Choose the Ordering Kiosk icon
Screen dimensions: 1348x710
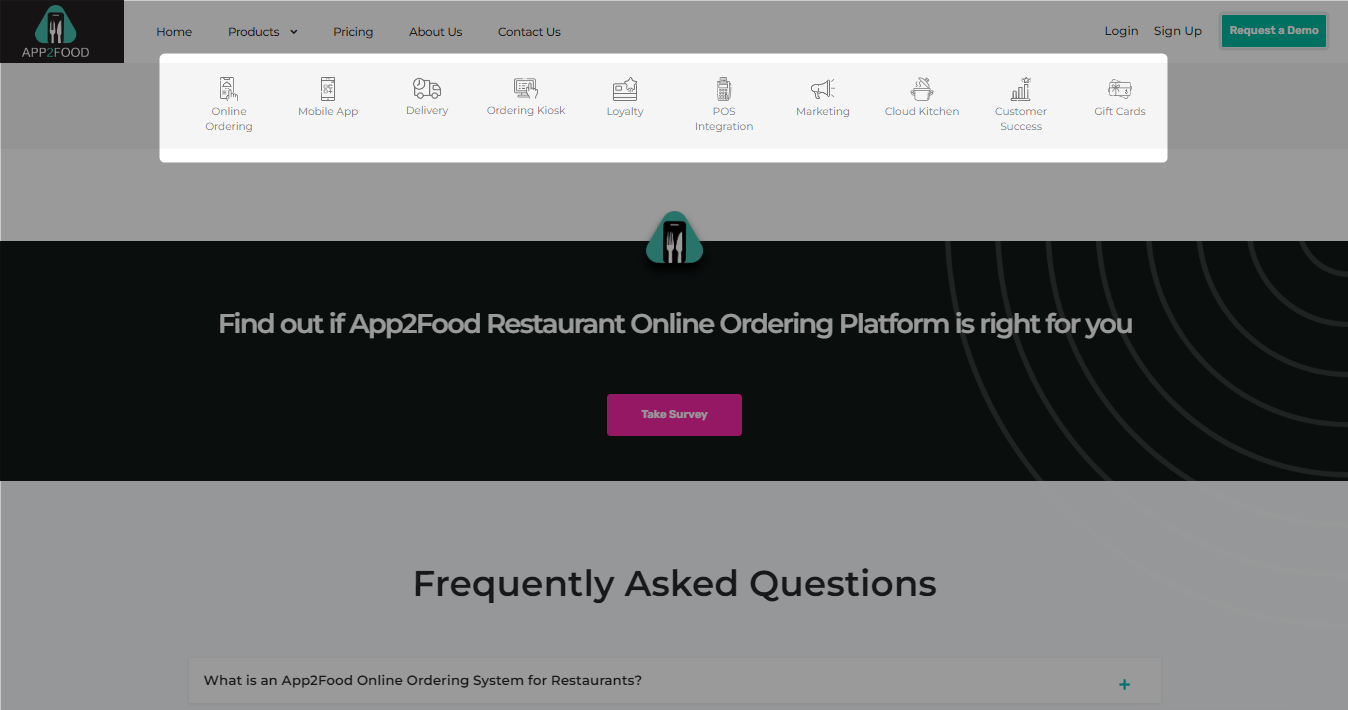coord(526,88)
